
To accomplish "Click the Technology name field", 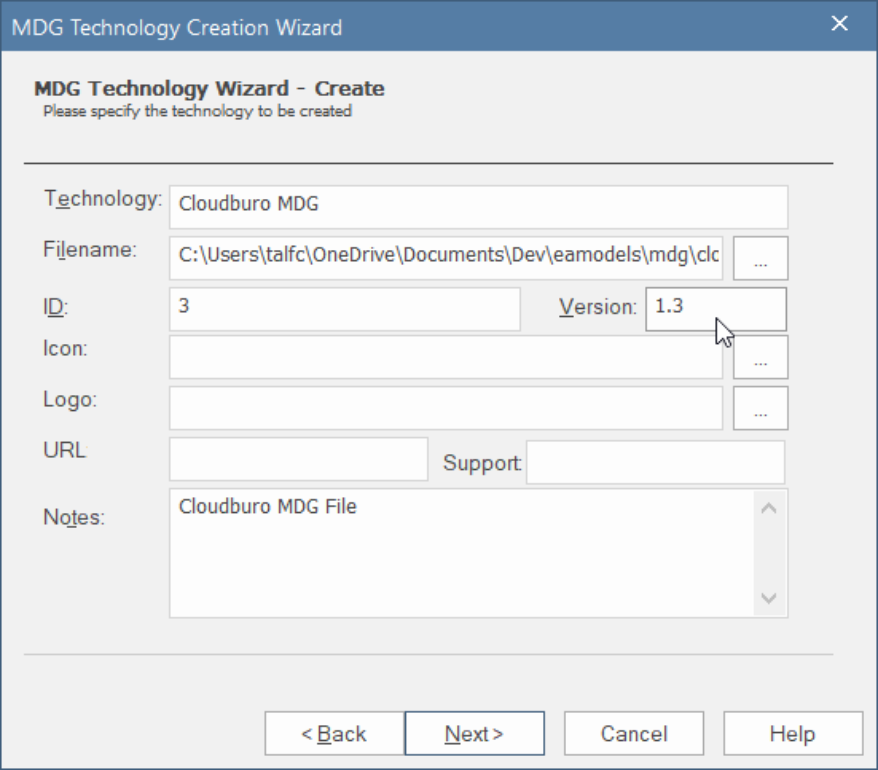I will [x=478, y=206].
